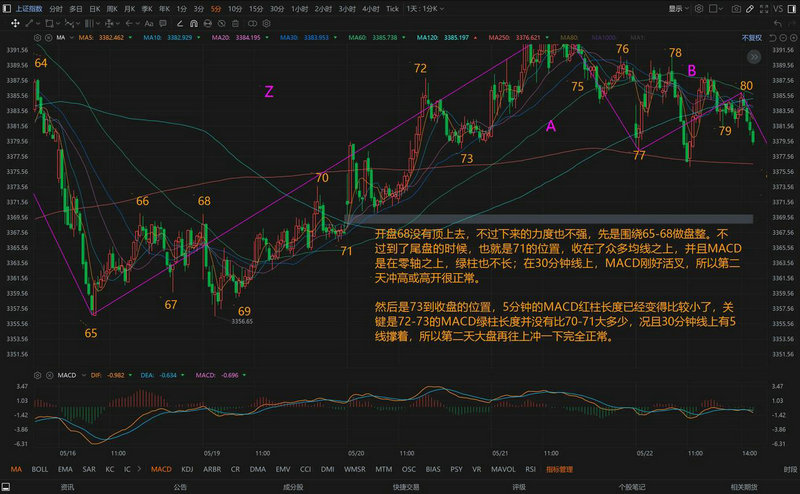Viewport: 800px width, 494px height.
Task: Add a comment bubble annotation
Action: pyautogui.click(x=163, y=23)
